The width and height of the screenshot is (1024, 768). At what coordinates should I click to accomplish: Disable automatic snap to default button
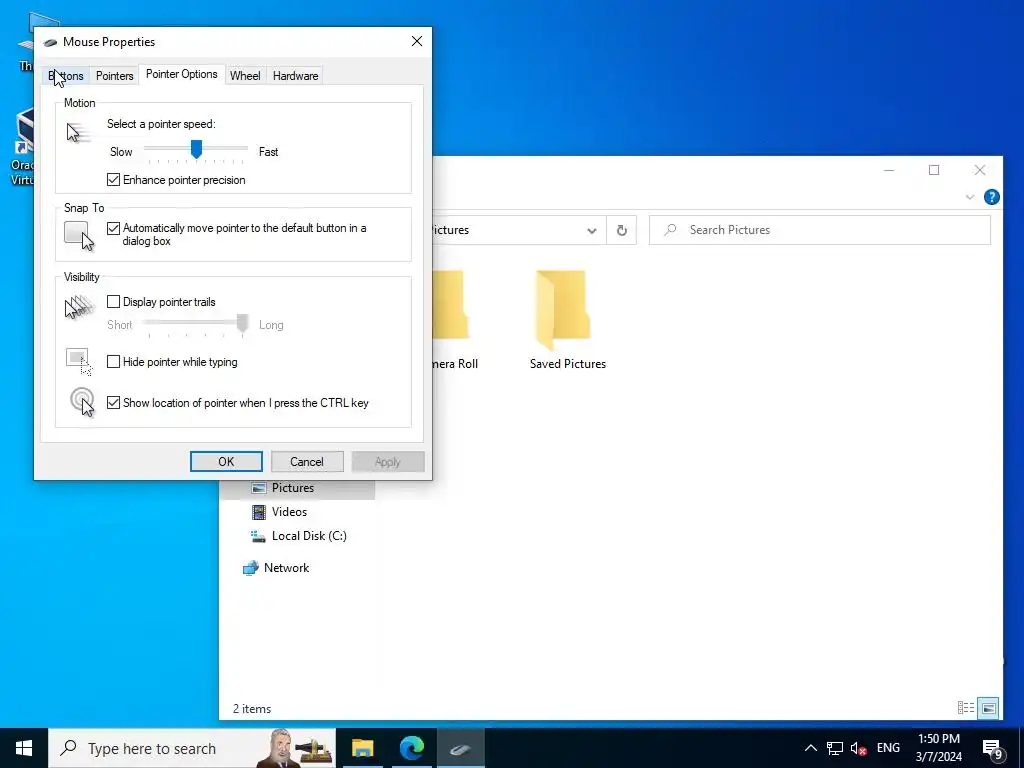[114, 228]
